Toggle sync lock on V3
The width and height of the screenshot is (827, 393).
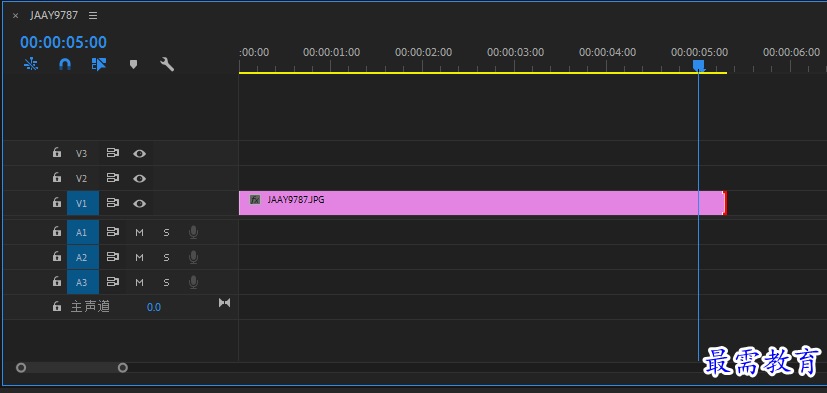click(x=113, y=153)
